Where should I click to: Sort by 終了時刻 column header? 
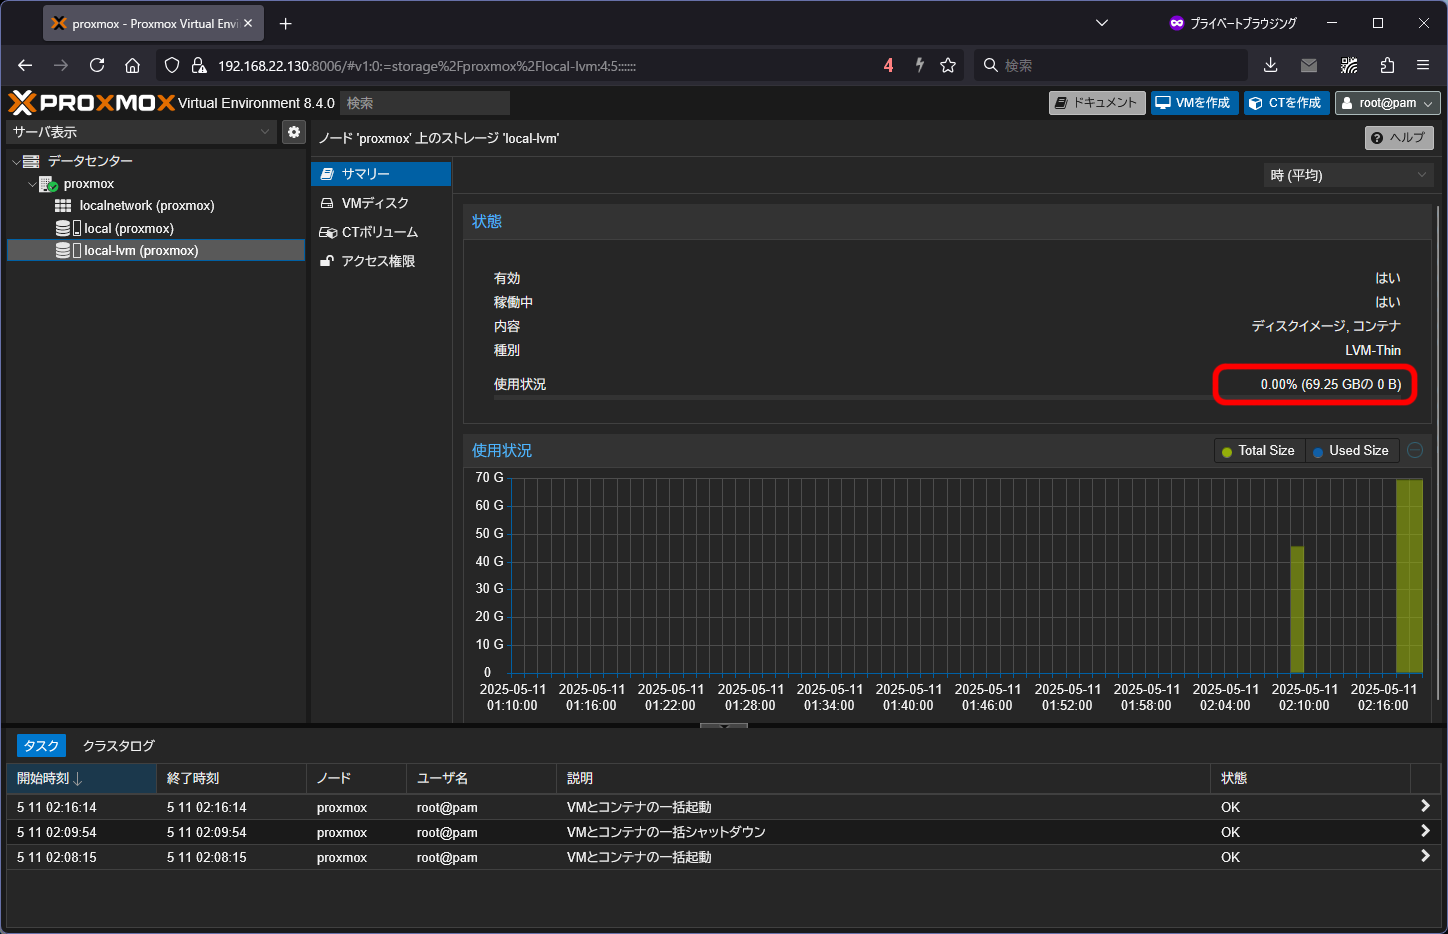pyautogui.click(x=232, y=778)
